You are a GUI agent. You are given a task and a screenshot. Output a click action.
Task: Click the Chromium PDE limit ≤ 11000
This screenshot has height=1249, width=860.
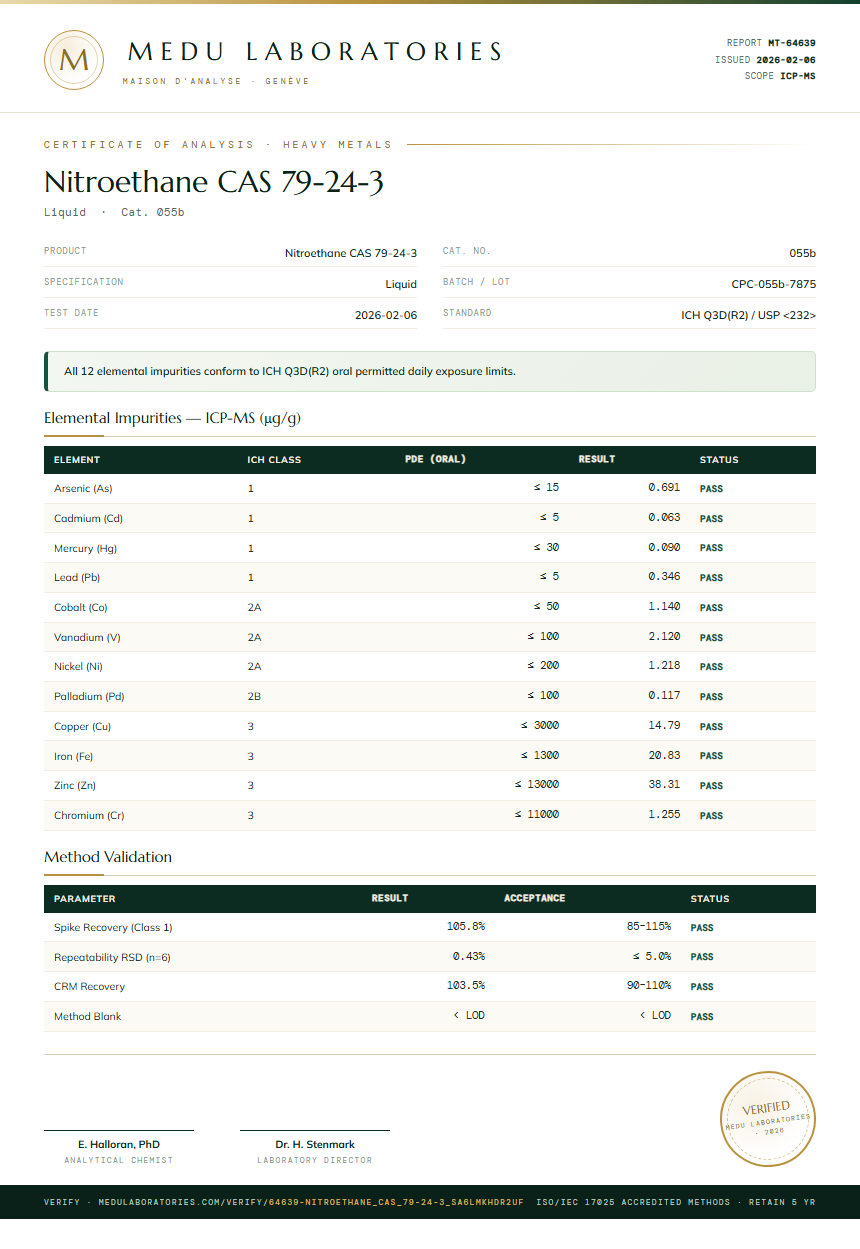(x=537, y=815)
